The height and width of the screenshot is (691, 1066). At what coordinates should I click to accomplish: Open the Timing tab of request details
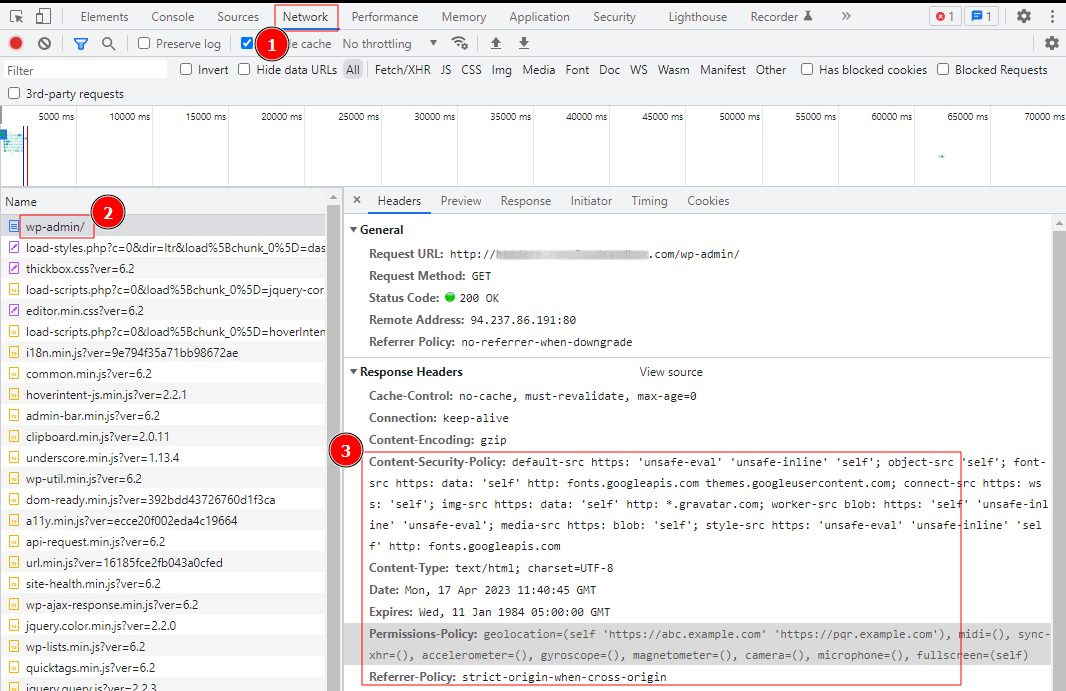coord(649,201)
